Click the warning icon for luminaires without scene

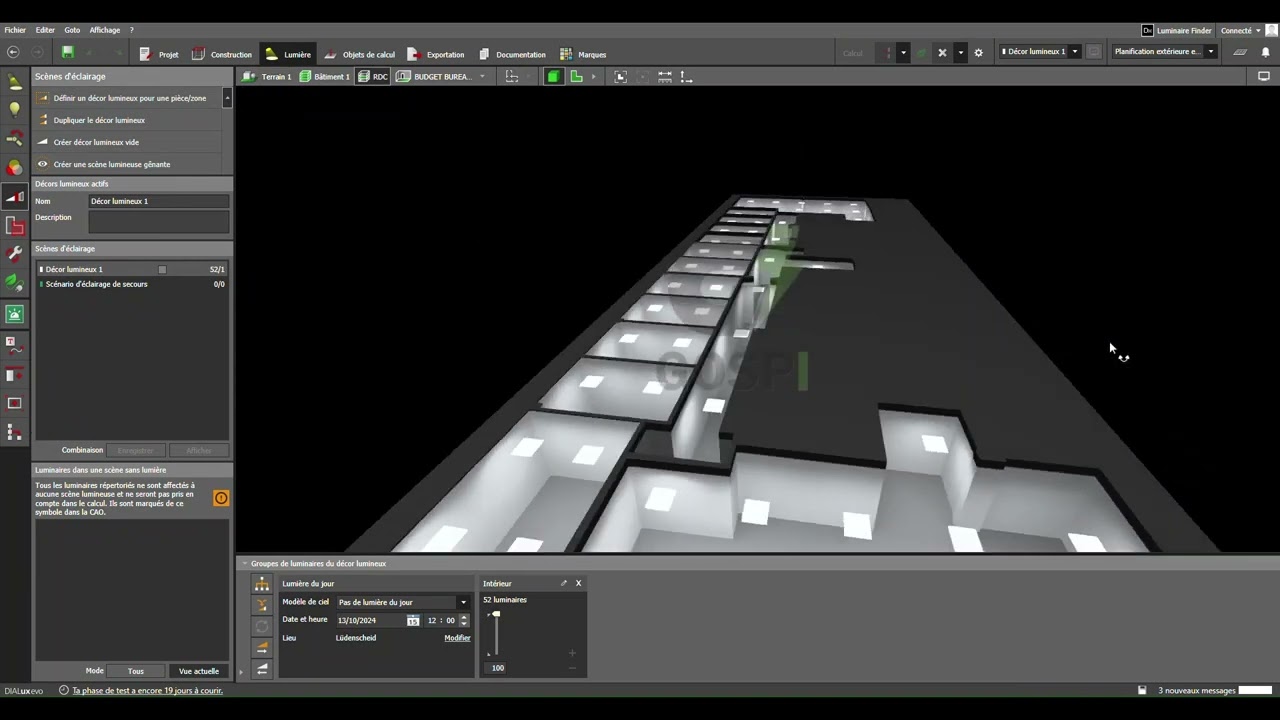point(221,498)
